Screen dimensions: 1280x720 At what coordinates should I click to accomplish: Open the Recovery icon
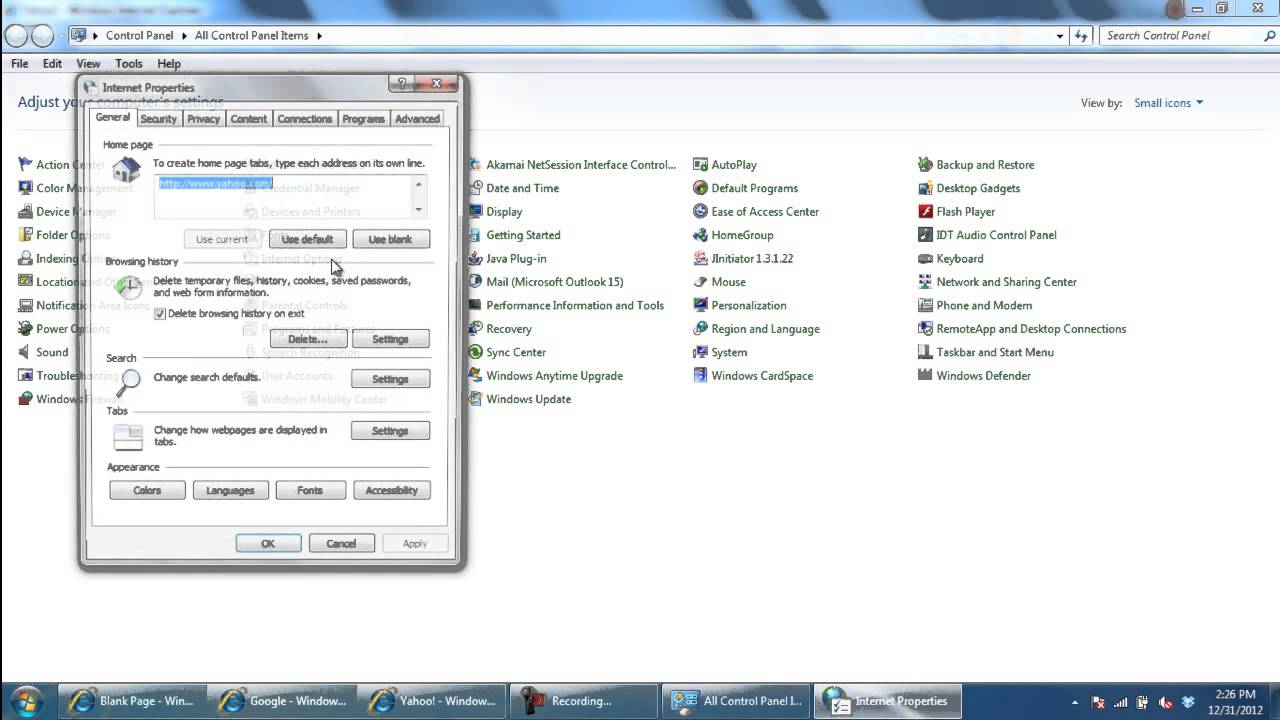[500, 329]
